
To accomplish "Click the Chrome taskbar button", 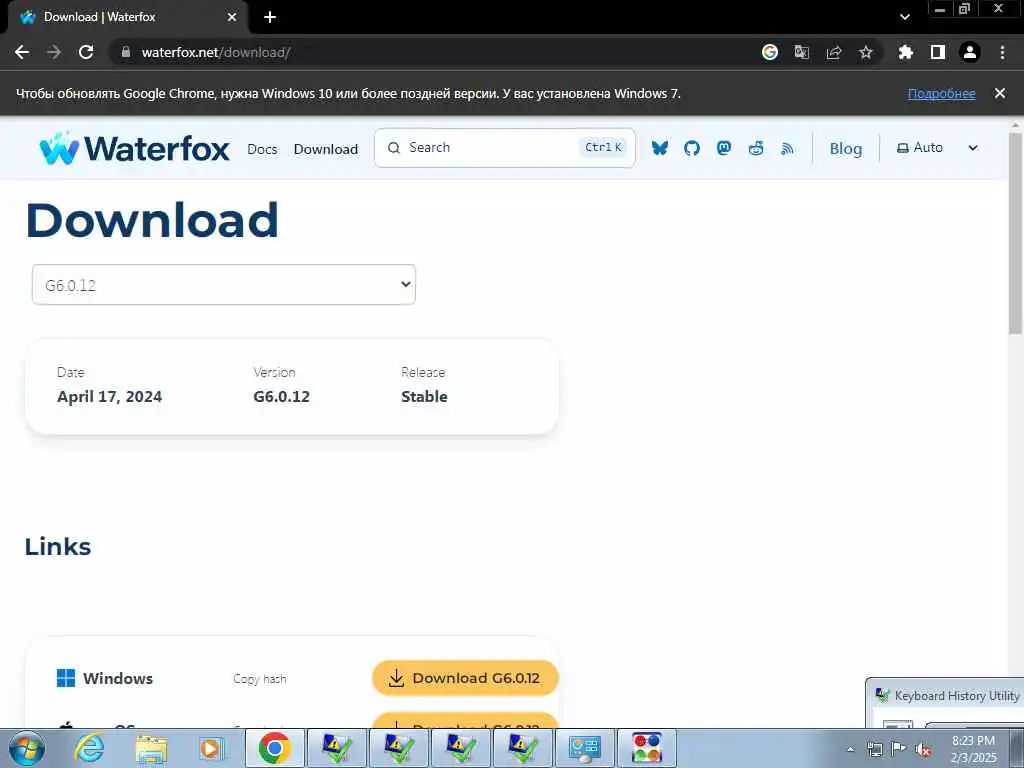I will click(274, 748).
